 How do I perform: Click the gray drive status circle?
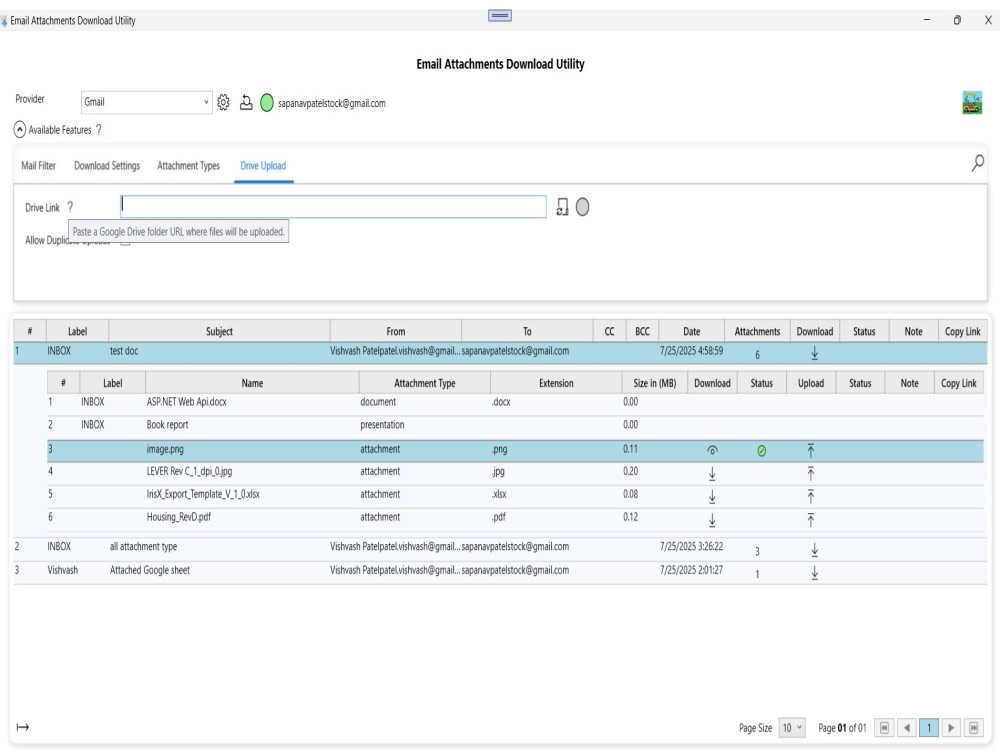582,207
